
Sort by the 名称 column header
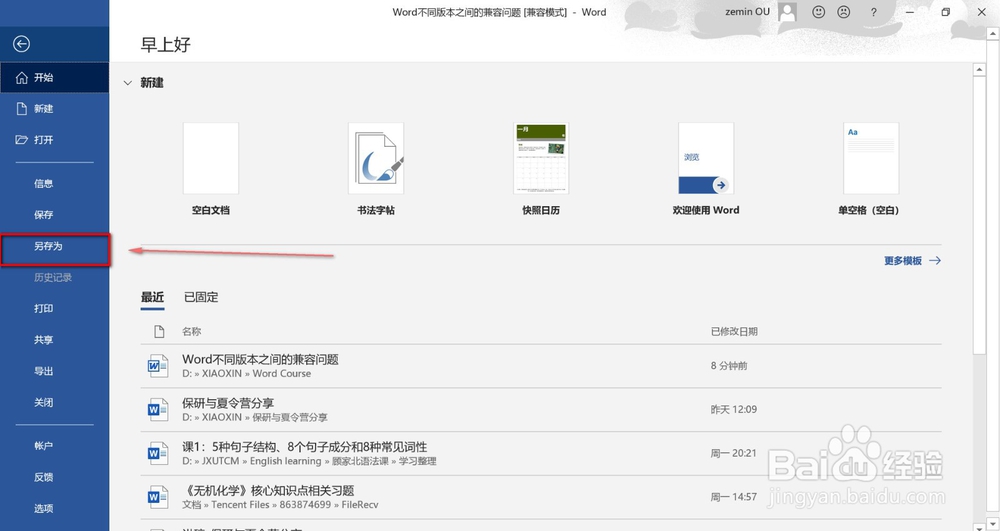point(191,331)
